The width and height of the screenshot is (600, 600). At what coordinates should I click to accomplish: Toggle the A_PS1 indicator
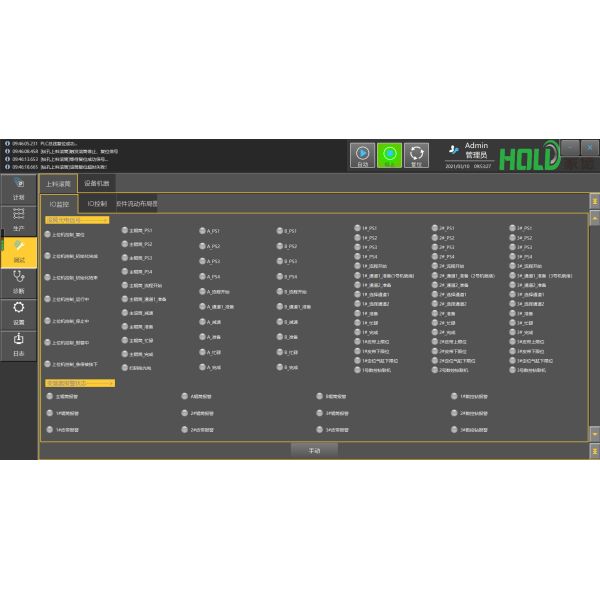pos(203,231)
